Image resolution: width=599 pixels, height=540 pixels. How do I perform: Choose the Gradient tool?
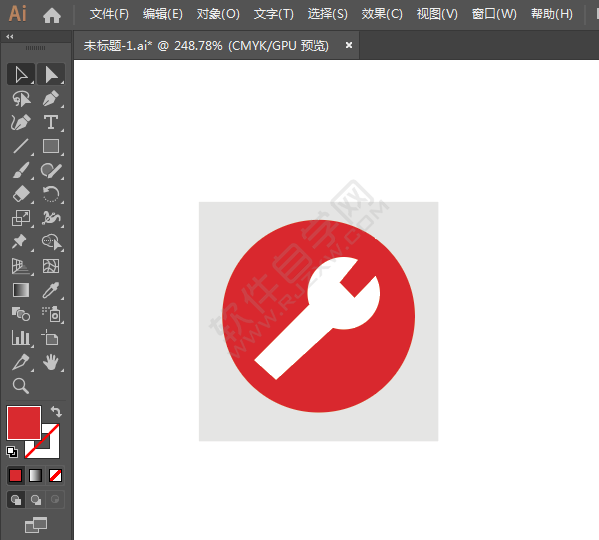[21, 290]
